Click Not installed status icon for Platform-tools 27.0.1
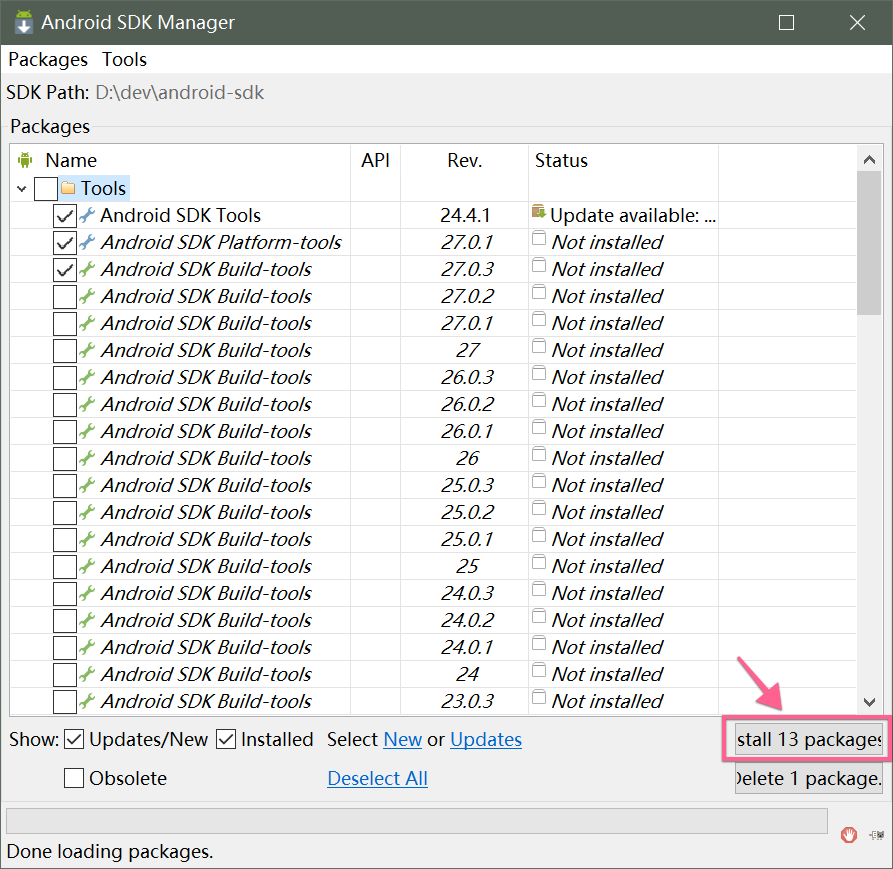This screenshot has width=893, height=869. (539, 238)
